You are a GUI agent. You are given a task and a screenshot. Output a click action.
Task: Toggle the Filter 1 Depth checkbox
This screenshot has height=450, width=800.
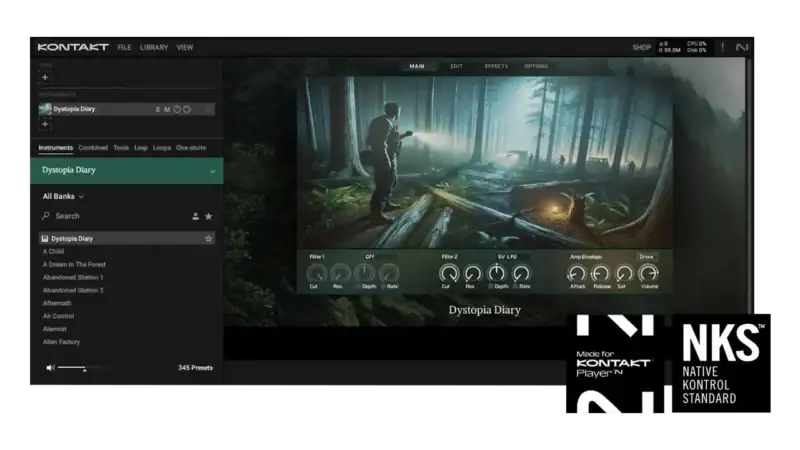[x=358, y=287]
